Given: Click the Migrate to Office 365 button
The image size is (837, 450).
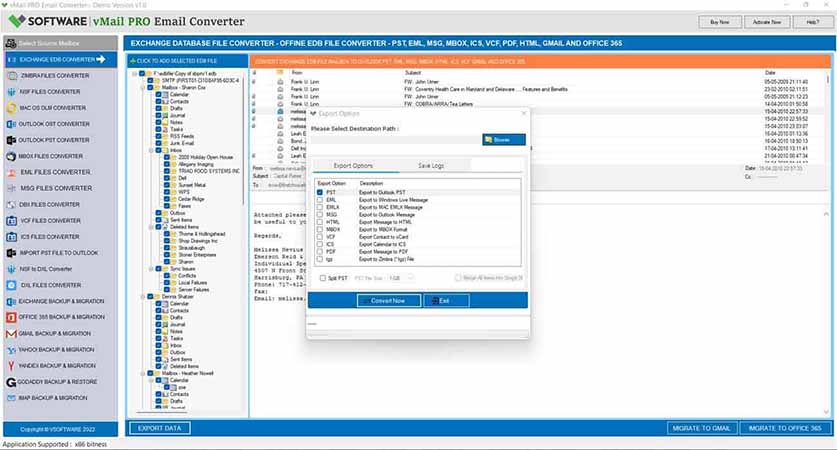Looking at the screenshot, I should (785, 428).
